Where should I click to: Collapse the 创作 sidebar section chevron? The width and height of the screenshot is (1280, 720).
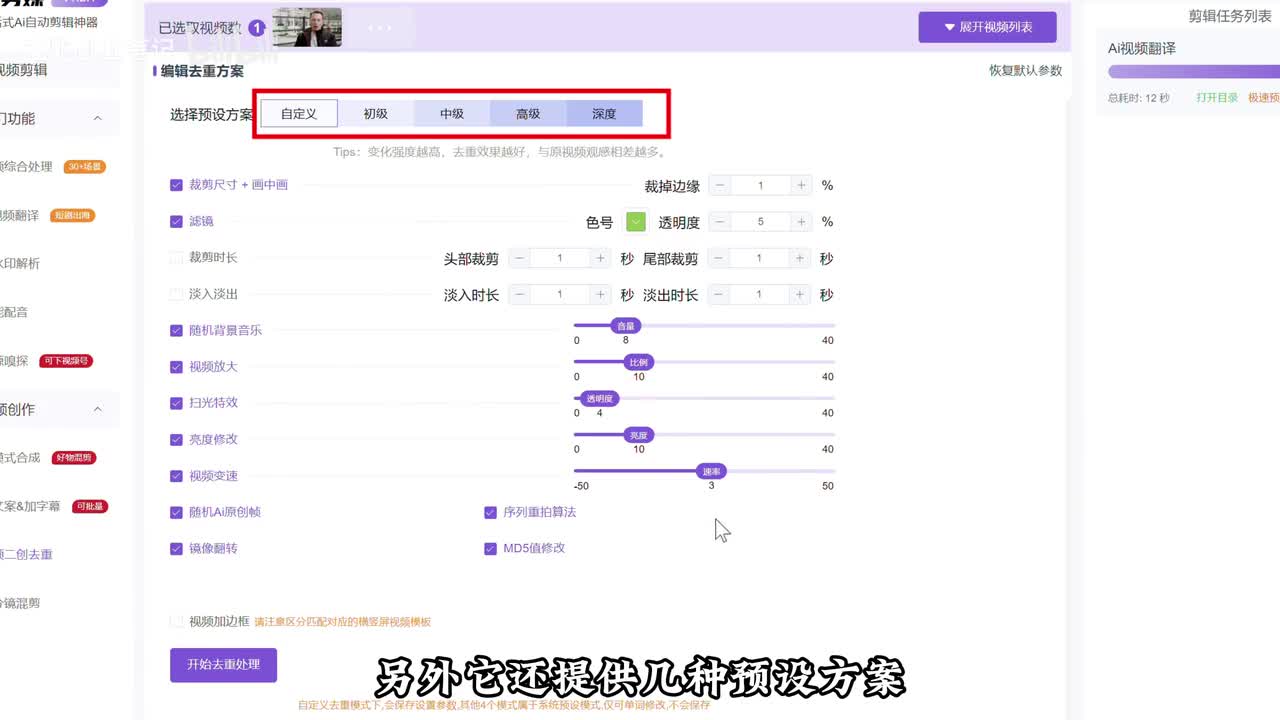(98, 410)
